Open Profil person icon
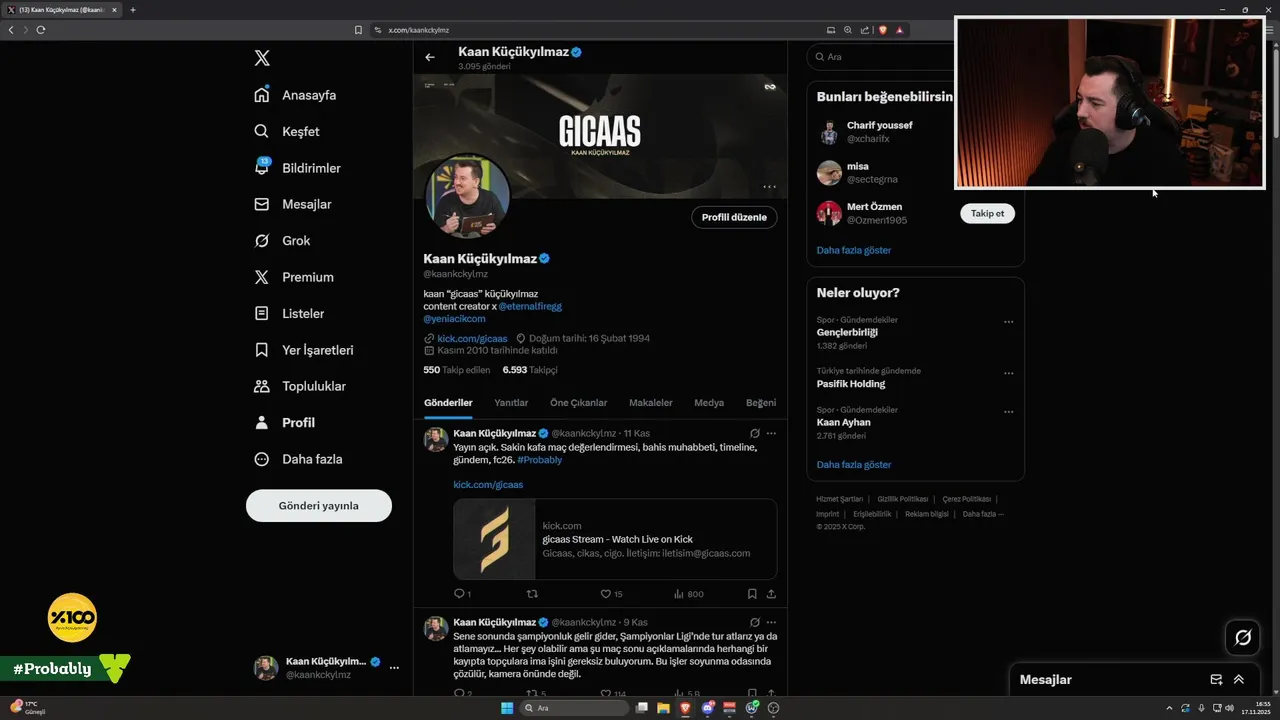 point(262,422)
